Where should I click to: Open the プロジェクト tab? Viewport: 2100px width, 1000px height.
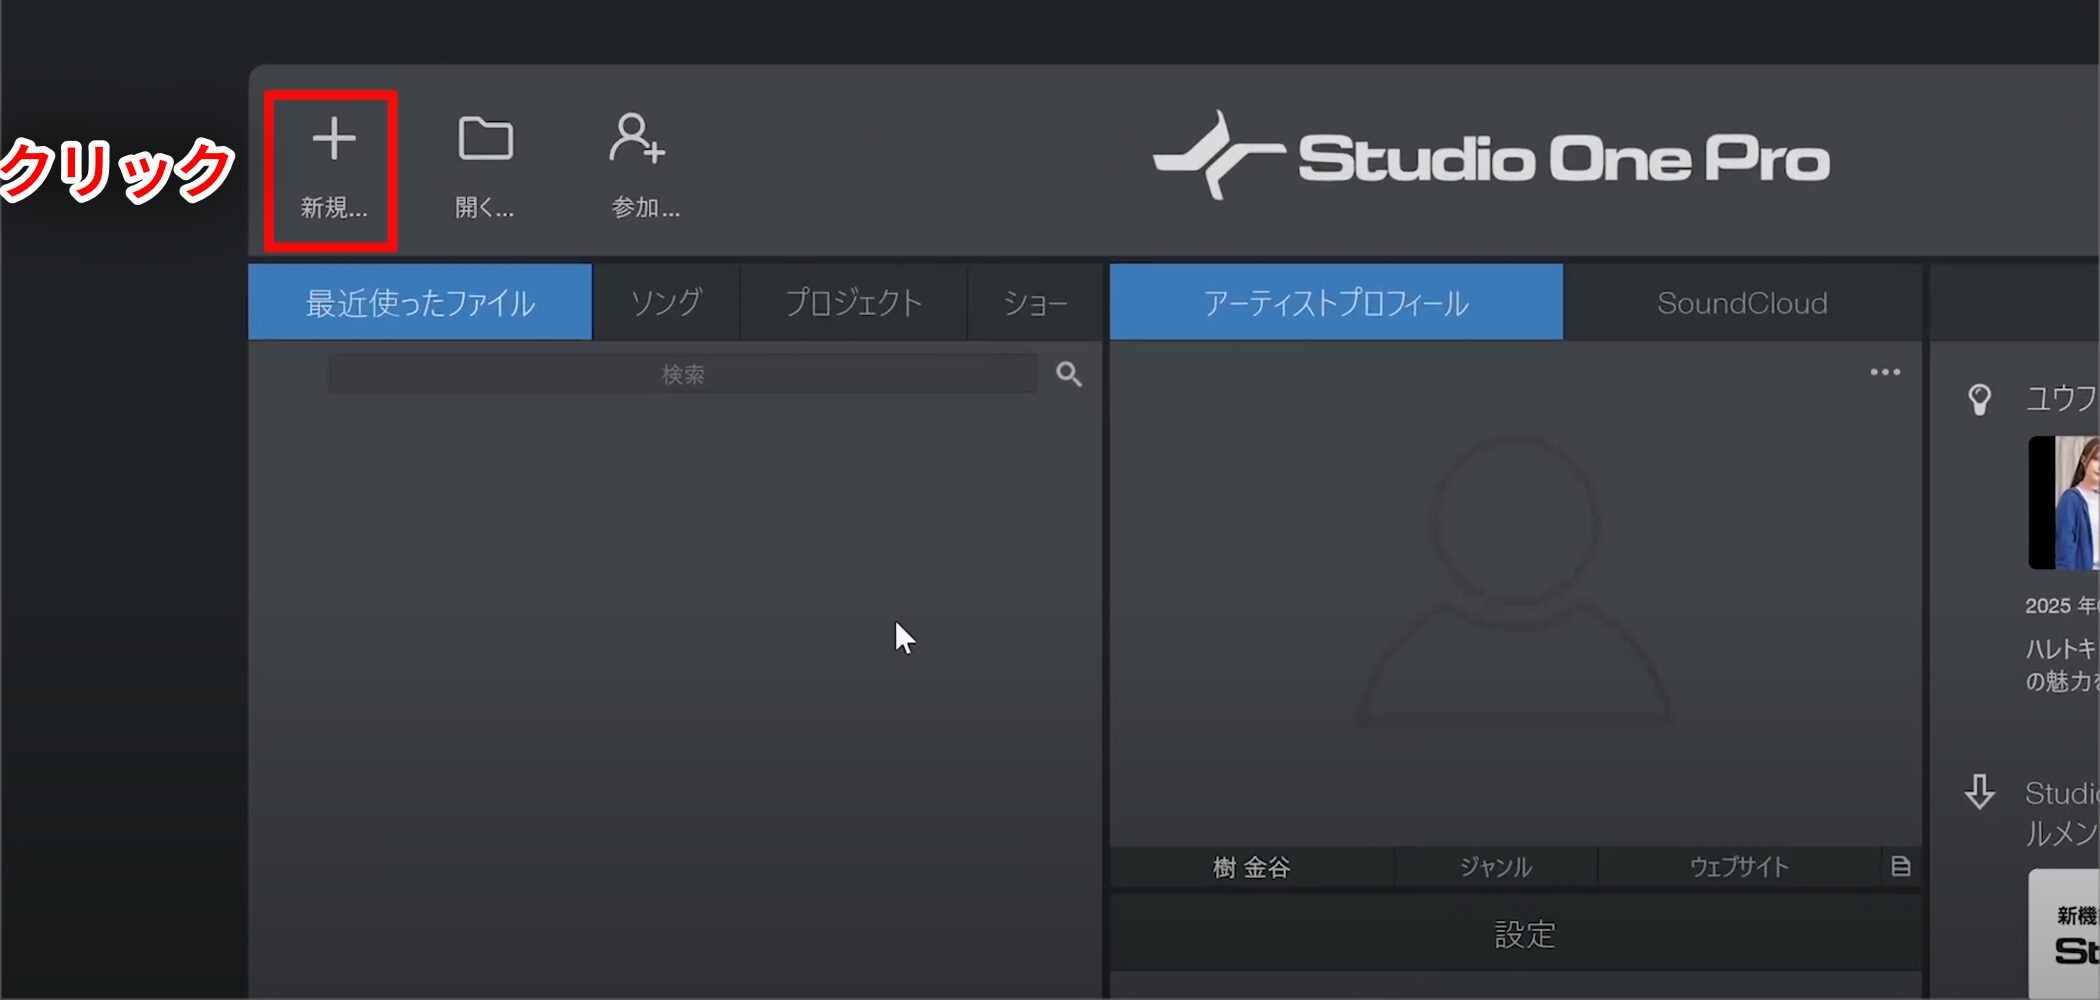click(853, 303)
